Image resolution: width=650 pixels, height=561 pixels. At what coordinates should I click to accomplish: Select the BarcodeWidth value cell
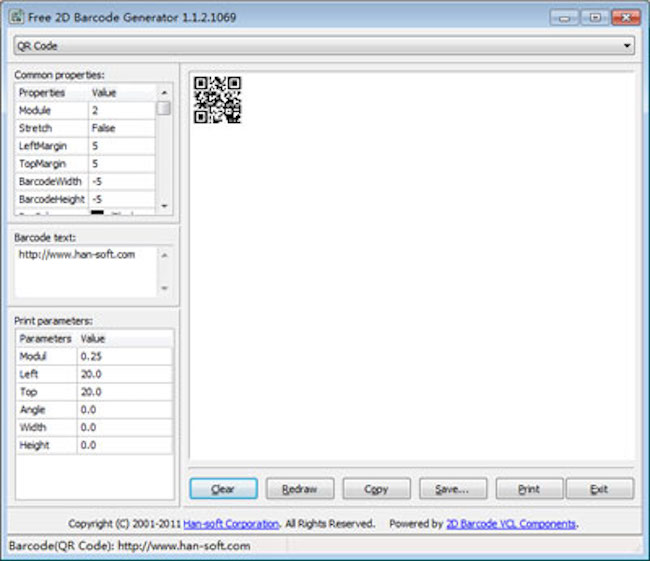(120, 182)
